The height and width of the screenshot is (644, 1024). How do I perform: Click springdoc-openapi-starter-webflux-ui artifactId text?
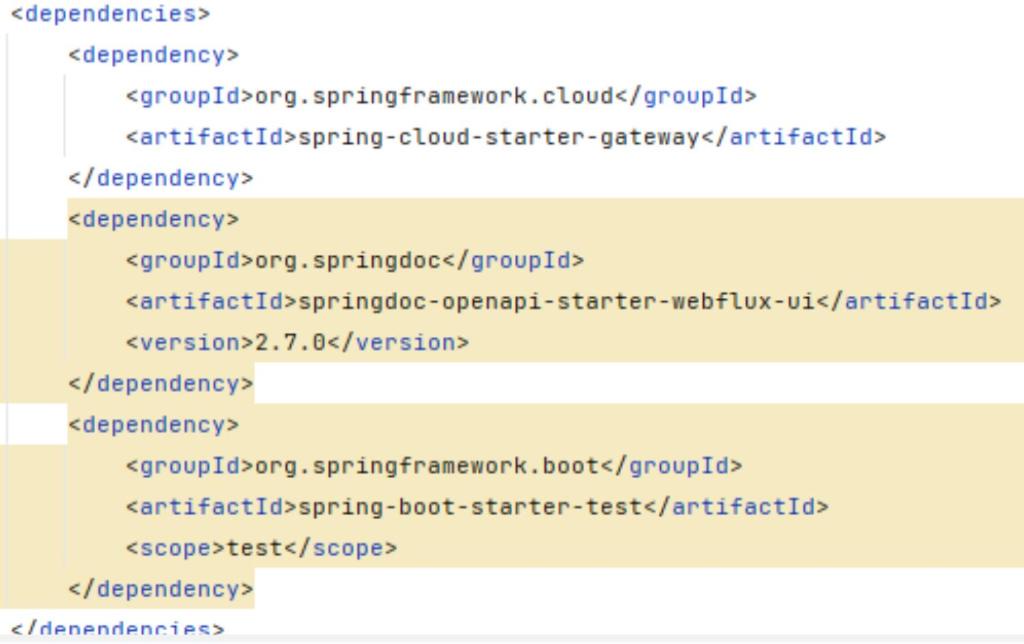click(556, 301)
